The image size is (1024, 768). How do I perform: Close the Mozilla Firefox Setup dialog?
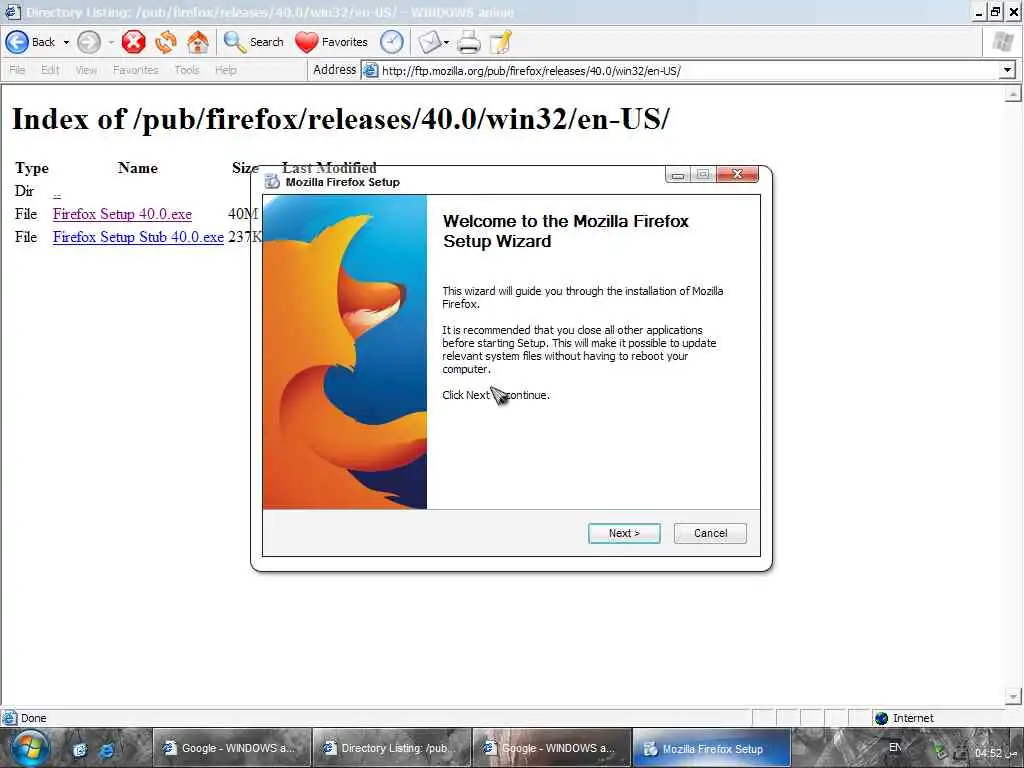pos(737,174)
